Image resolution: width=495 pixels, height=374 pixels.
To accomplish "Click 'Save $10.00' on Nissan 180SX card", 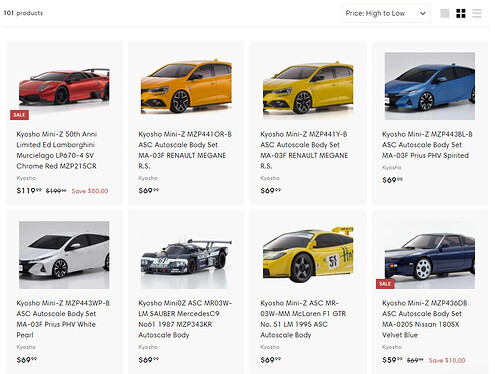I will pos(447,360).
